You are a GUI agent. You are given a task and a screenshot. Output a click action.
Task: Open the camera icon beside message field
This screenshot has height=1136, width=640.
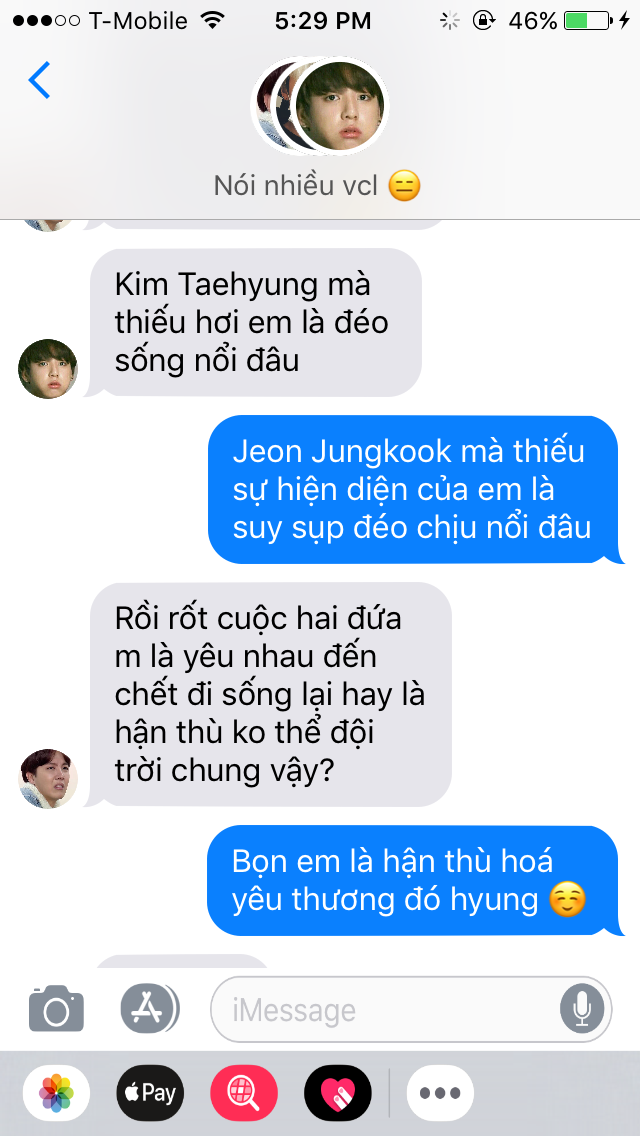tap(57, 1008)
